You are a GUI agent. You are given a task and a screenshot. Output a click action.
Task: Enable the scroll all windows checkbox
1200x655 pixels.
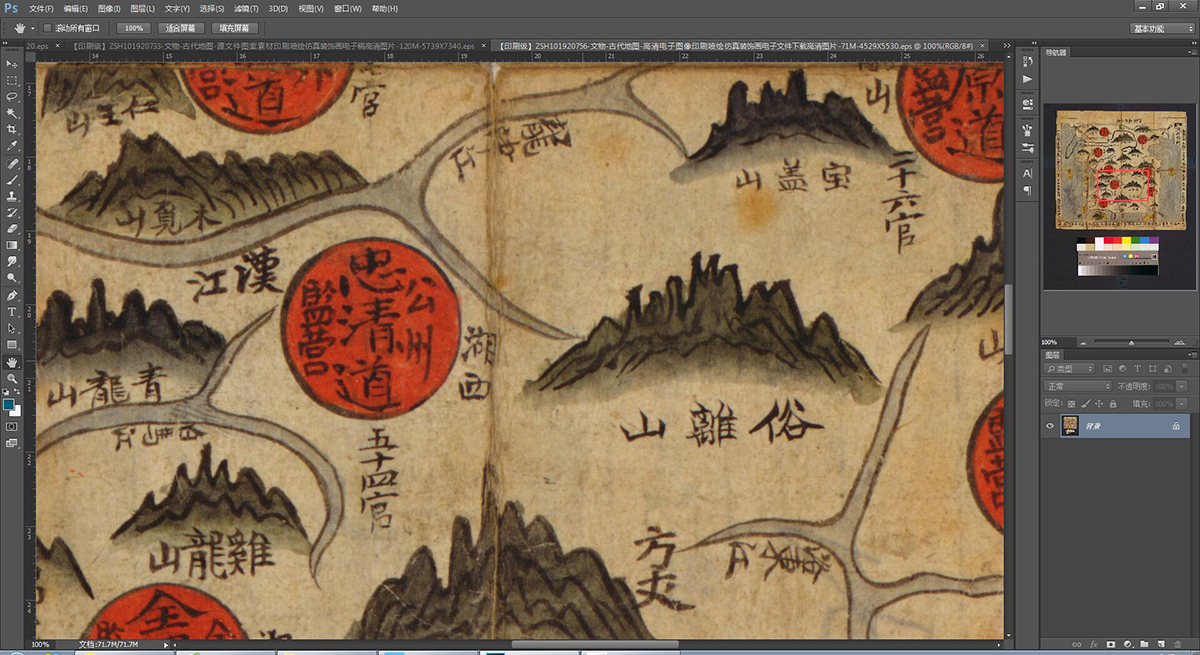point(47,28)
